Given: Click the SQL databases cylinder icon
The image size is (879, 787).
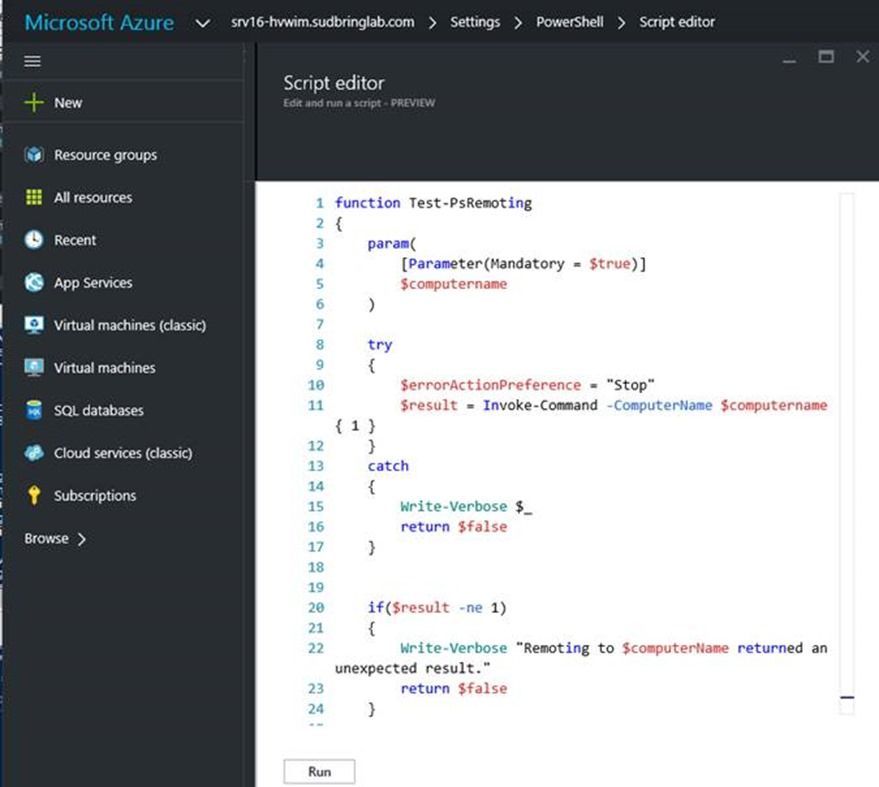Looking at the screenshot, I should pos(34,410).
